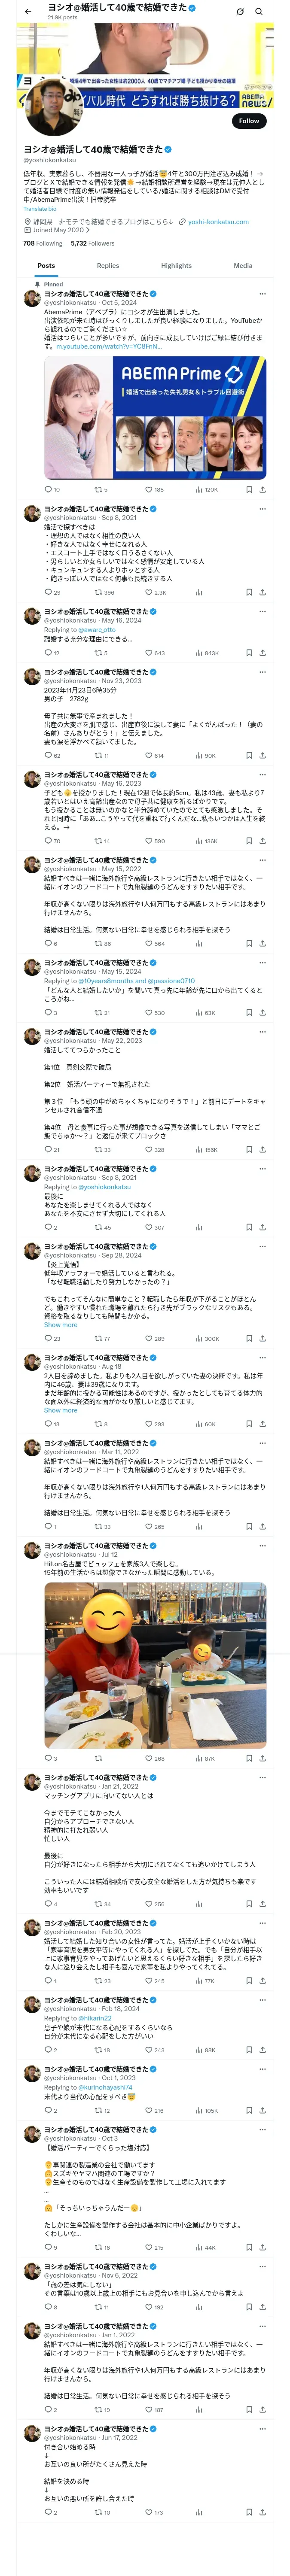The image size is (290, 2576).
Task: Like the pinned ABEMA Prime post
Action: click(x=150, y=490)
